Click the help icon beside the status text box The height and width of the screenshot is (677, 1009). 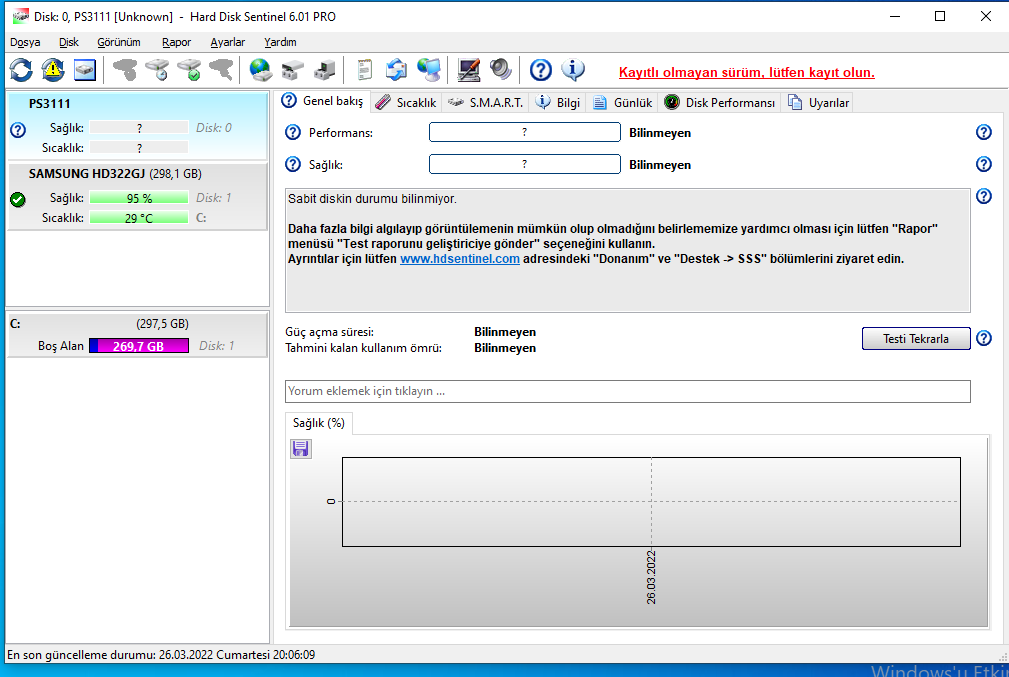(x=983, y=196)
